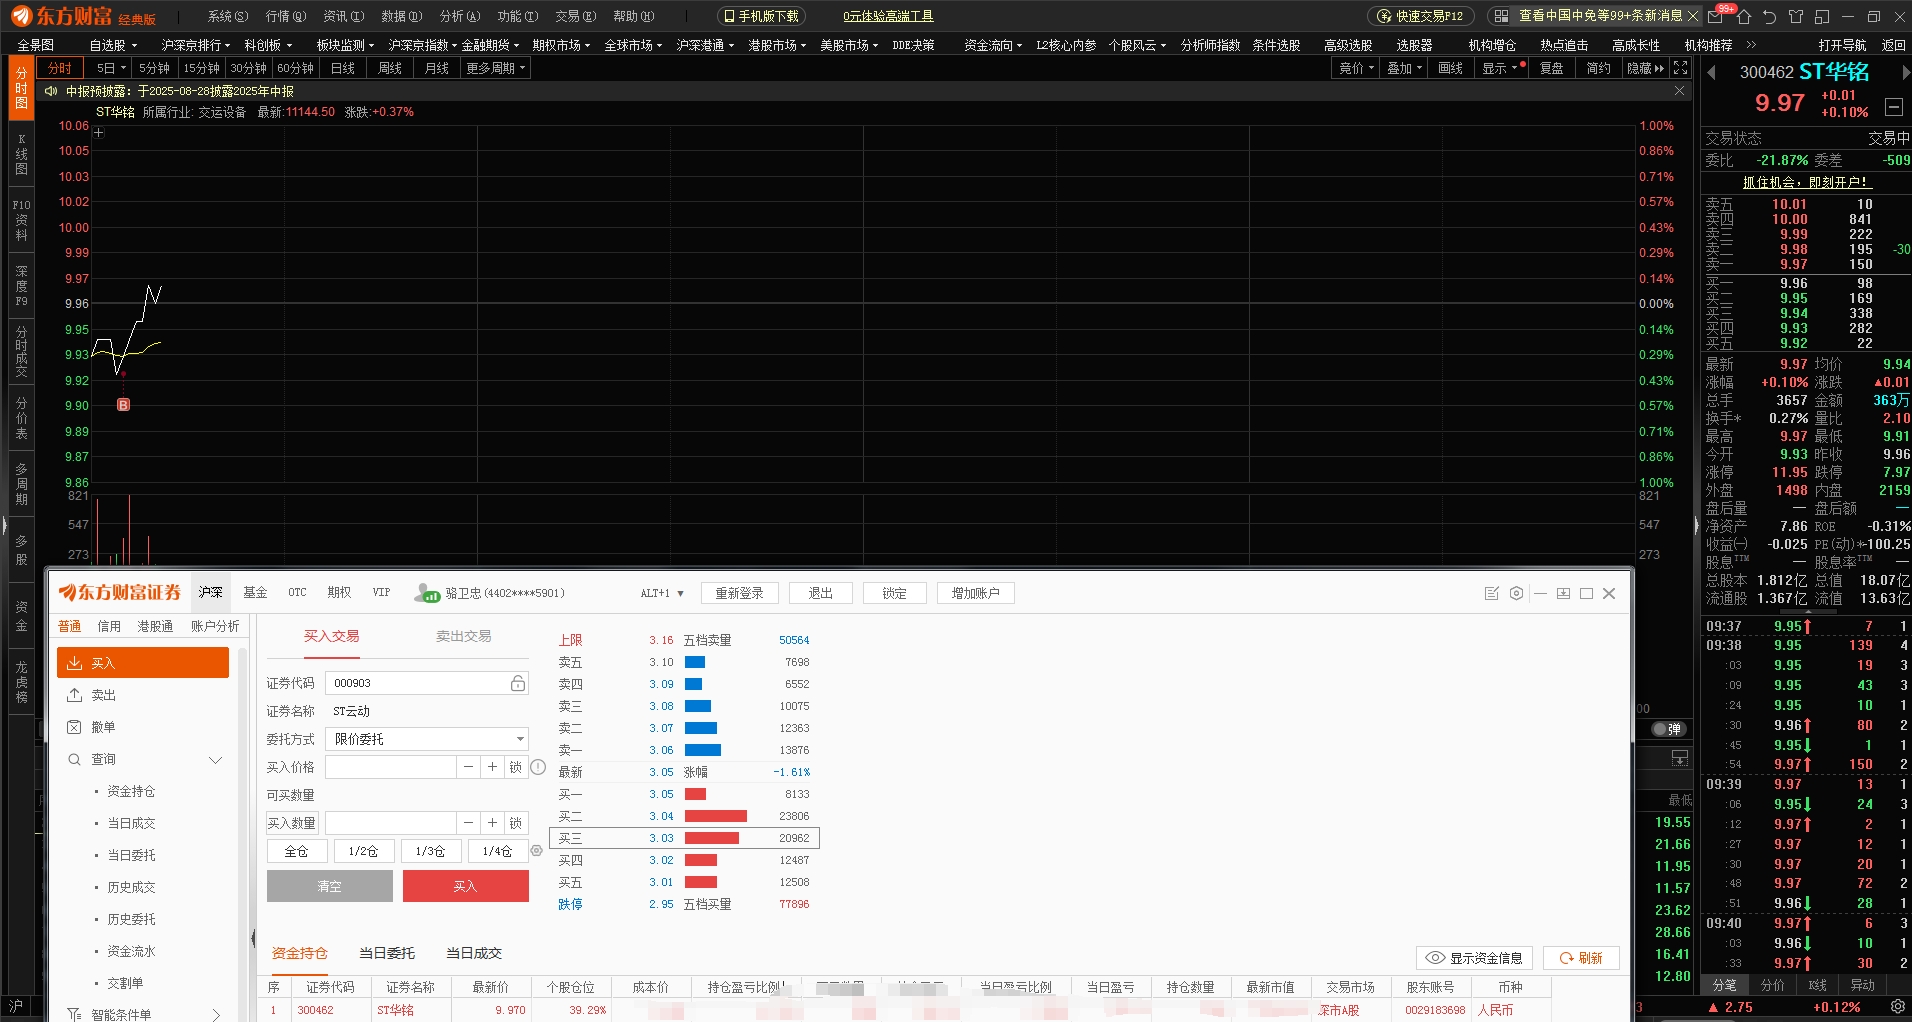This screenshot has height=1022, width=1912.
Task: Expand the 查询 sidebar section chevron
Action: [215, 759]
